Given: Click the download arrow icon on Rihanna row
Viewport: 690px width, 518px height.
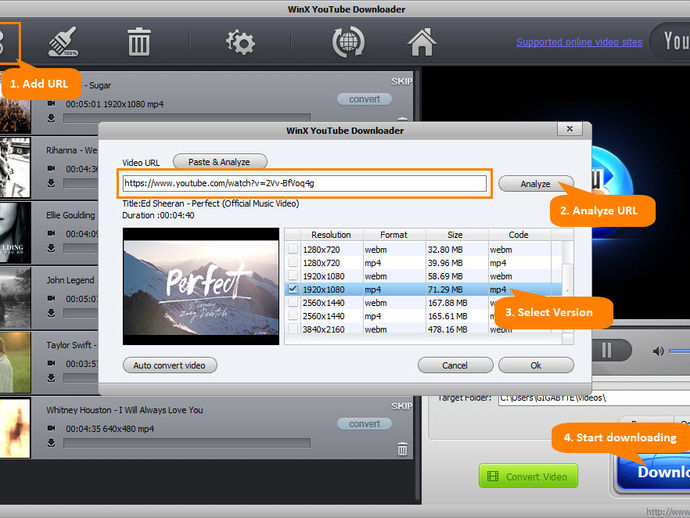Looking at the screenshot, I should coord(51,183).
